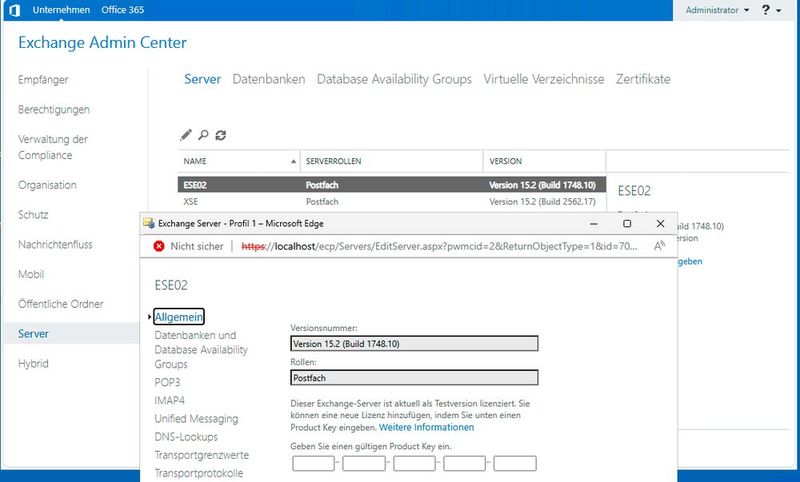The height and width of the screenshot is (482, 800).
Task: Open Transportgrenzwerte section in popup
Action: pos(202,455)
